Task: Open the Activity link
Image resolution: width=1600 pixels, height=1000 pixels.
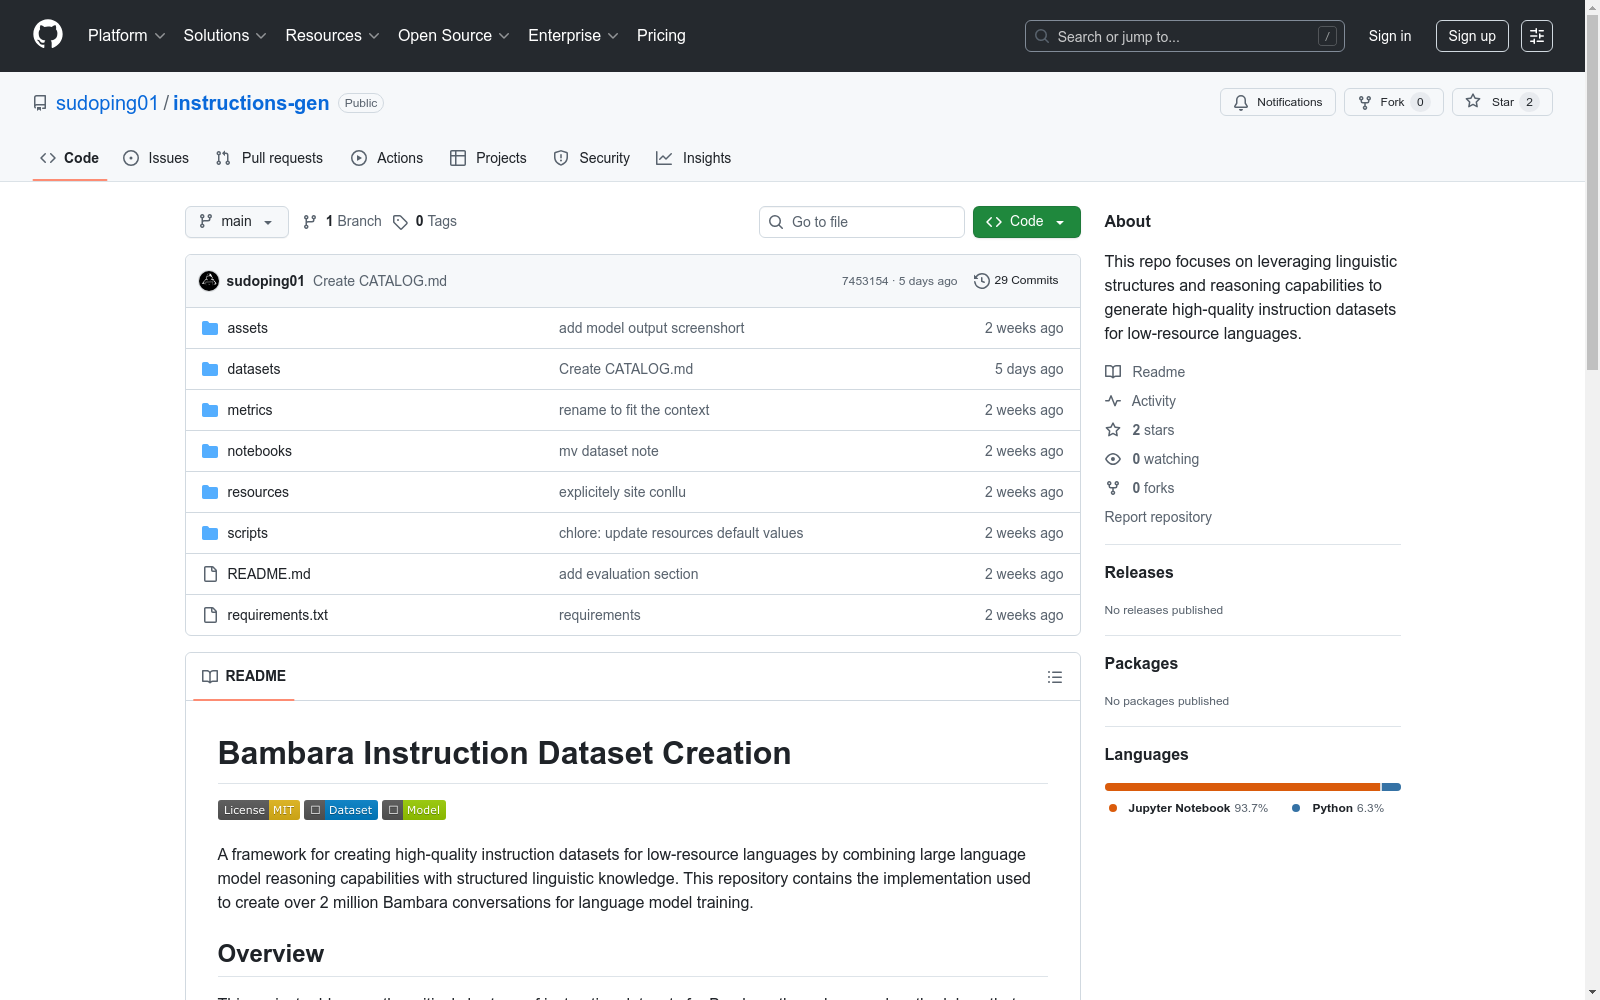Action: 1141,401
